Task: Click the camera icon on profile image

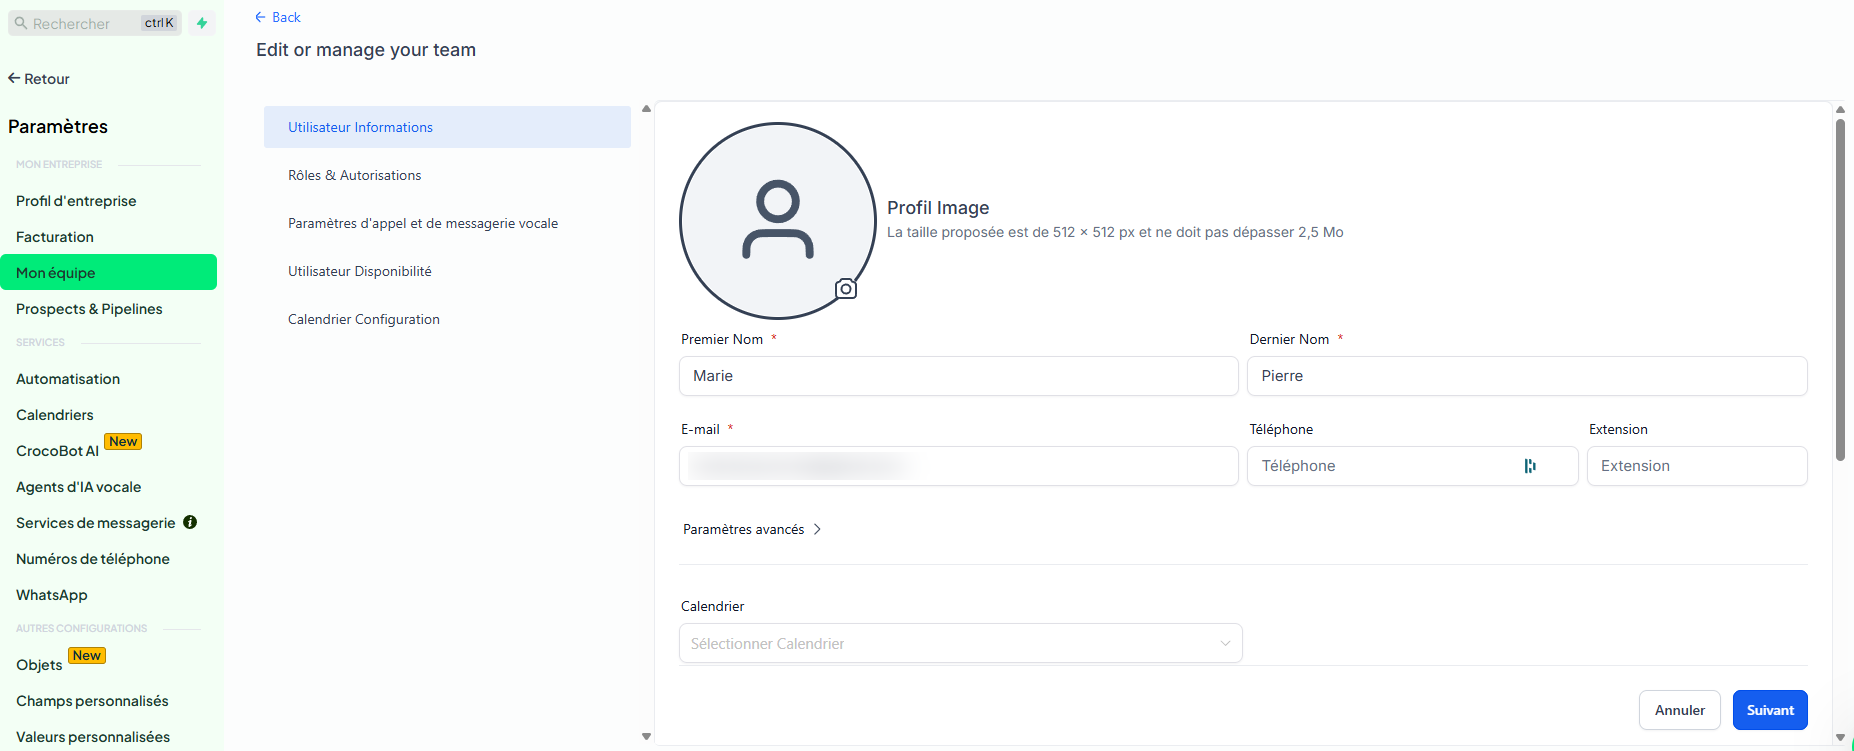Action: click(846, 289)
